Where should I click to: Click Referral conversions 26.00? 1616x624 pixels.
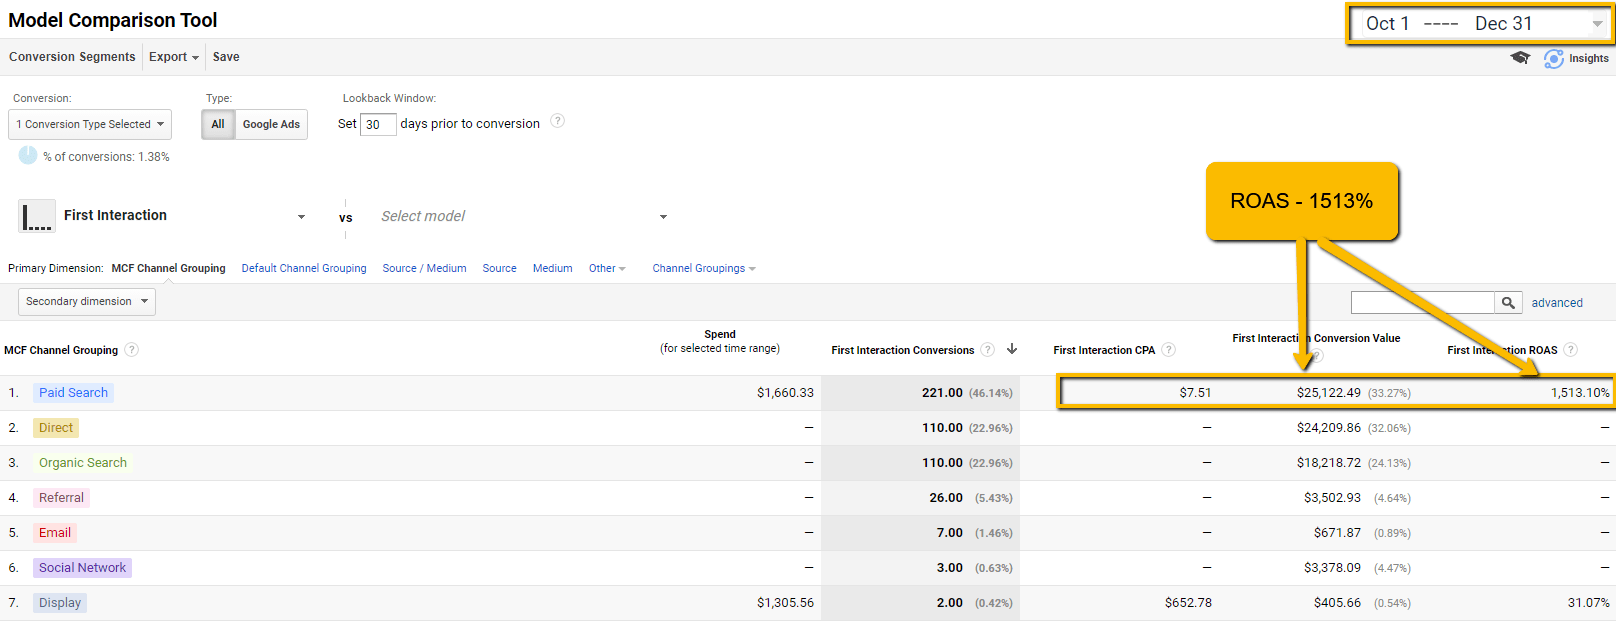coord(946,498)
